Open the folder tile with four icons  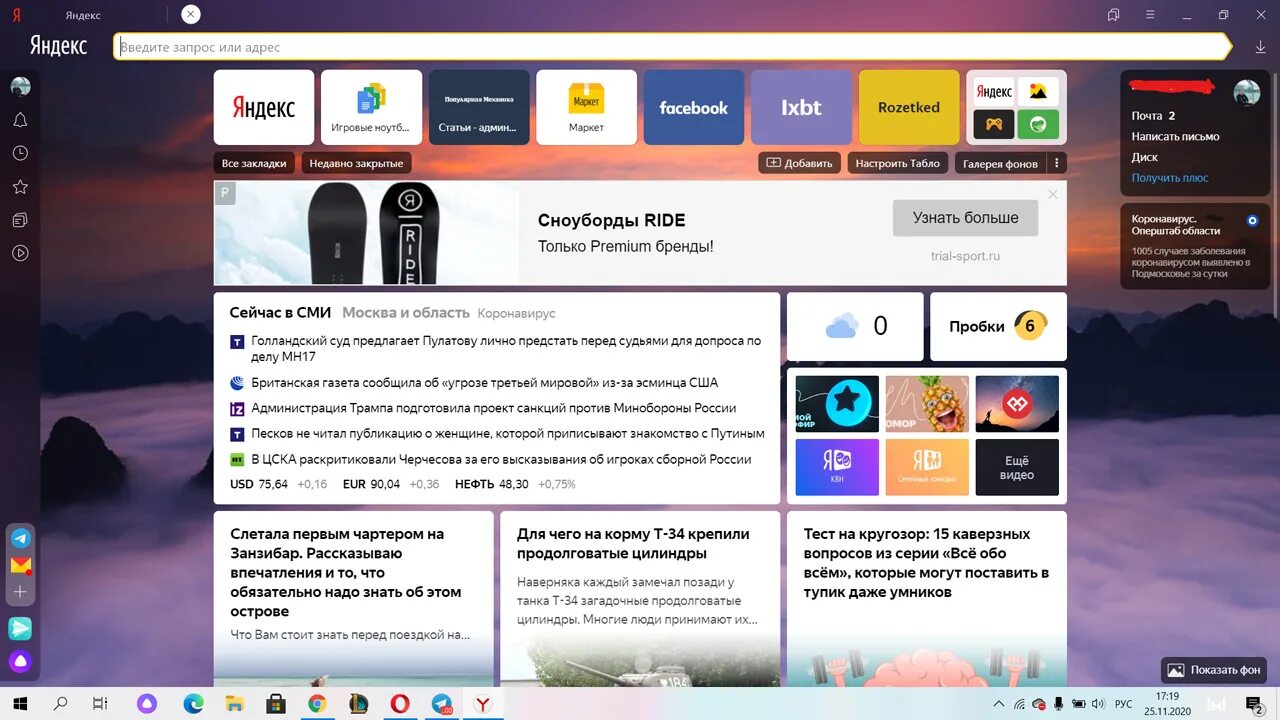1016,107
